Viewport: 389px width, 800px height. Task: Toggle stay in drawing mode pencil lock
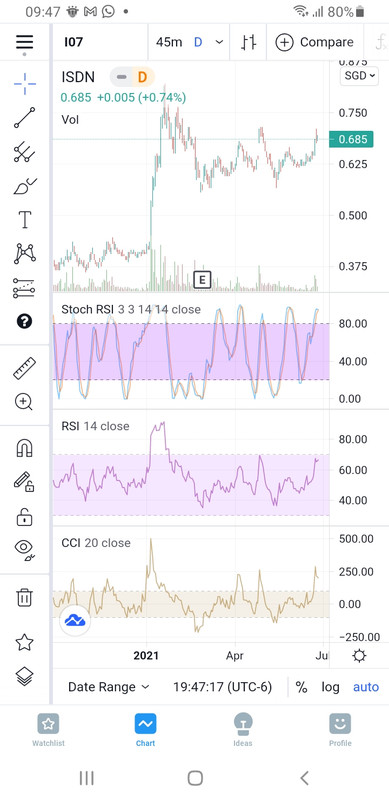[x=25, y=482]
